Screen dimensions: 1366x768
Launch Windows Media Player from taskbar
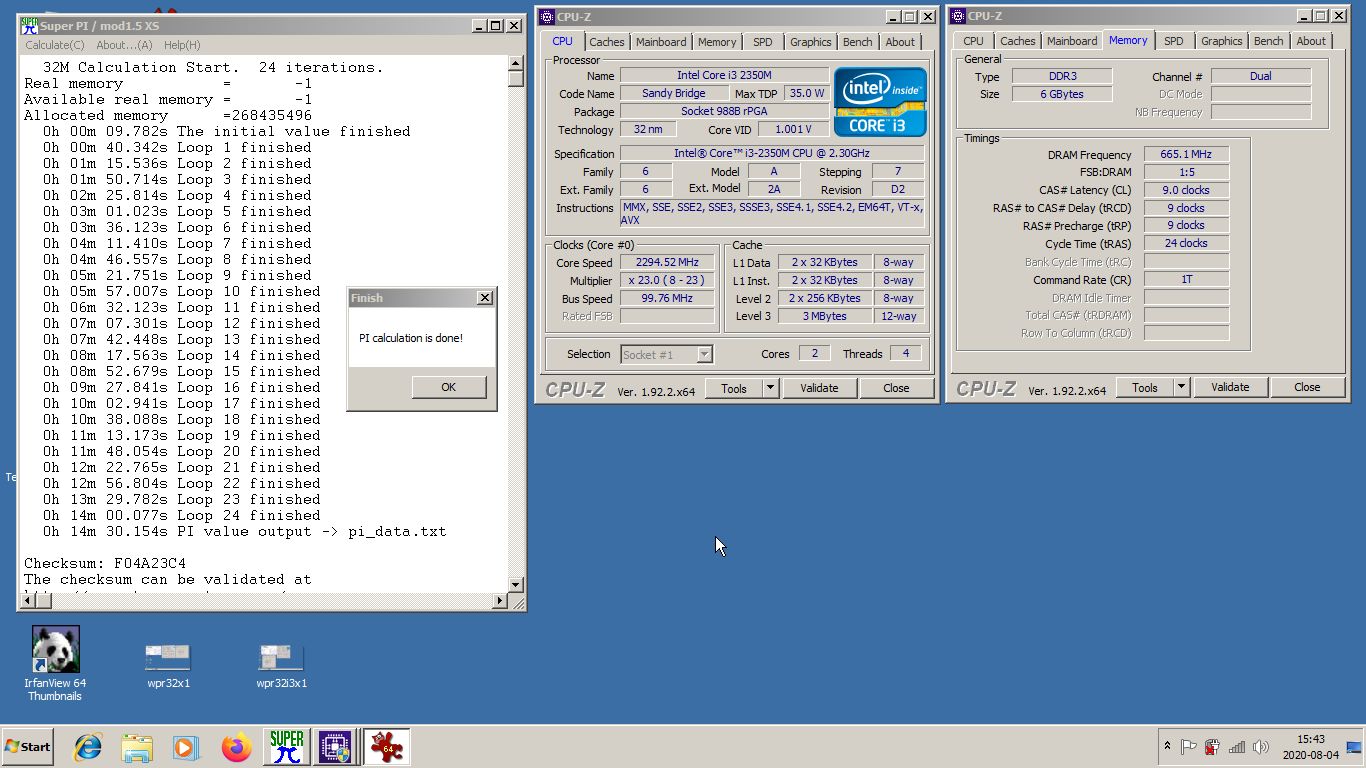point(186,747)
